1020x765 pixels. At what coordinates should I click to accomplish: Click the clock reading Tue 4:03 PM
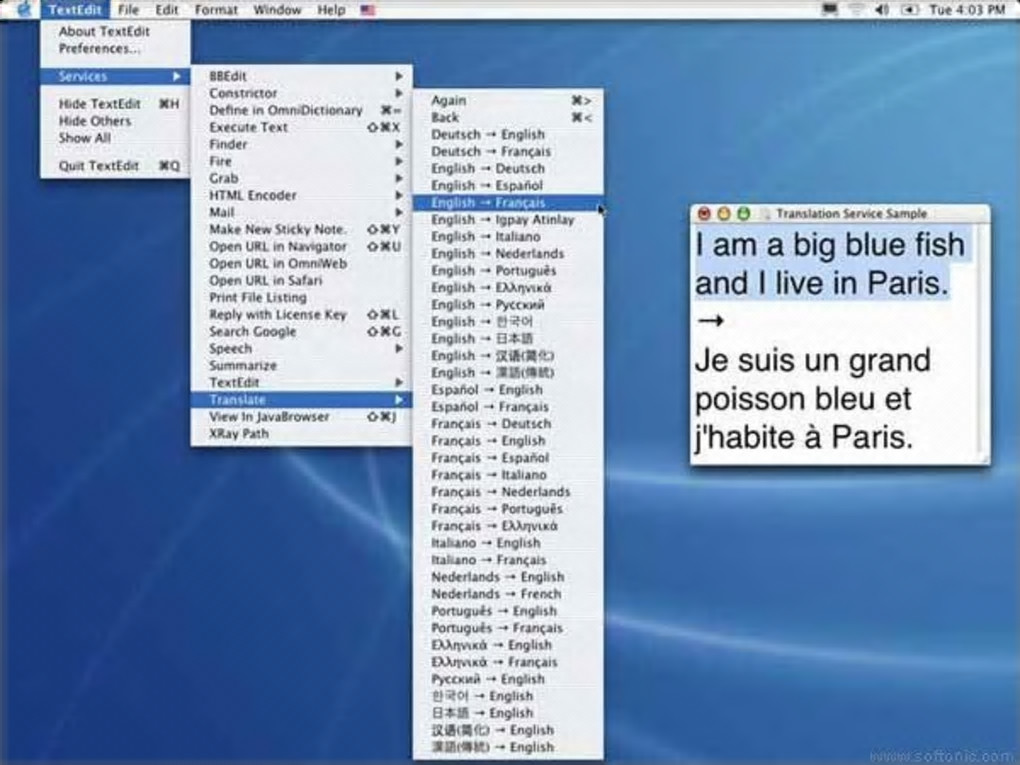click(x=967, y=10)
